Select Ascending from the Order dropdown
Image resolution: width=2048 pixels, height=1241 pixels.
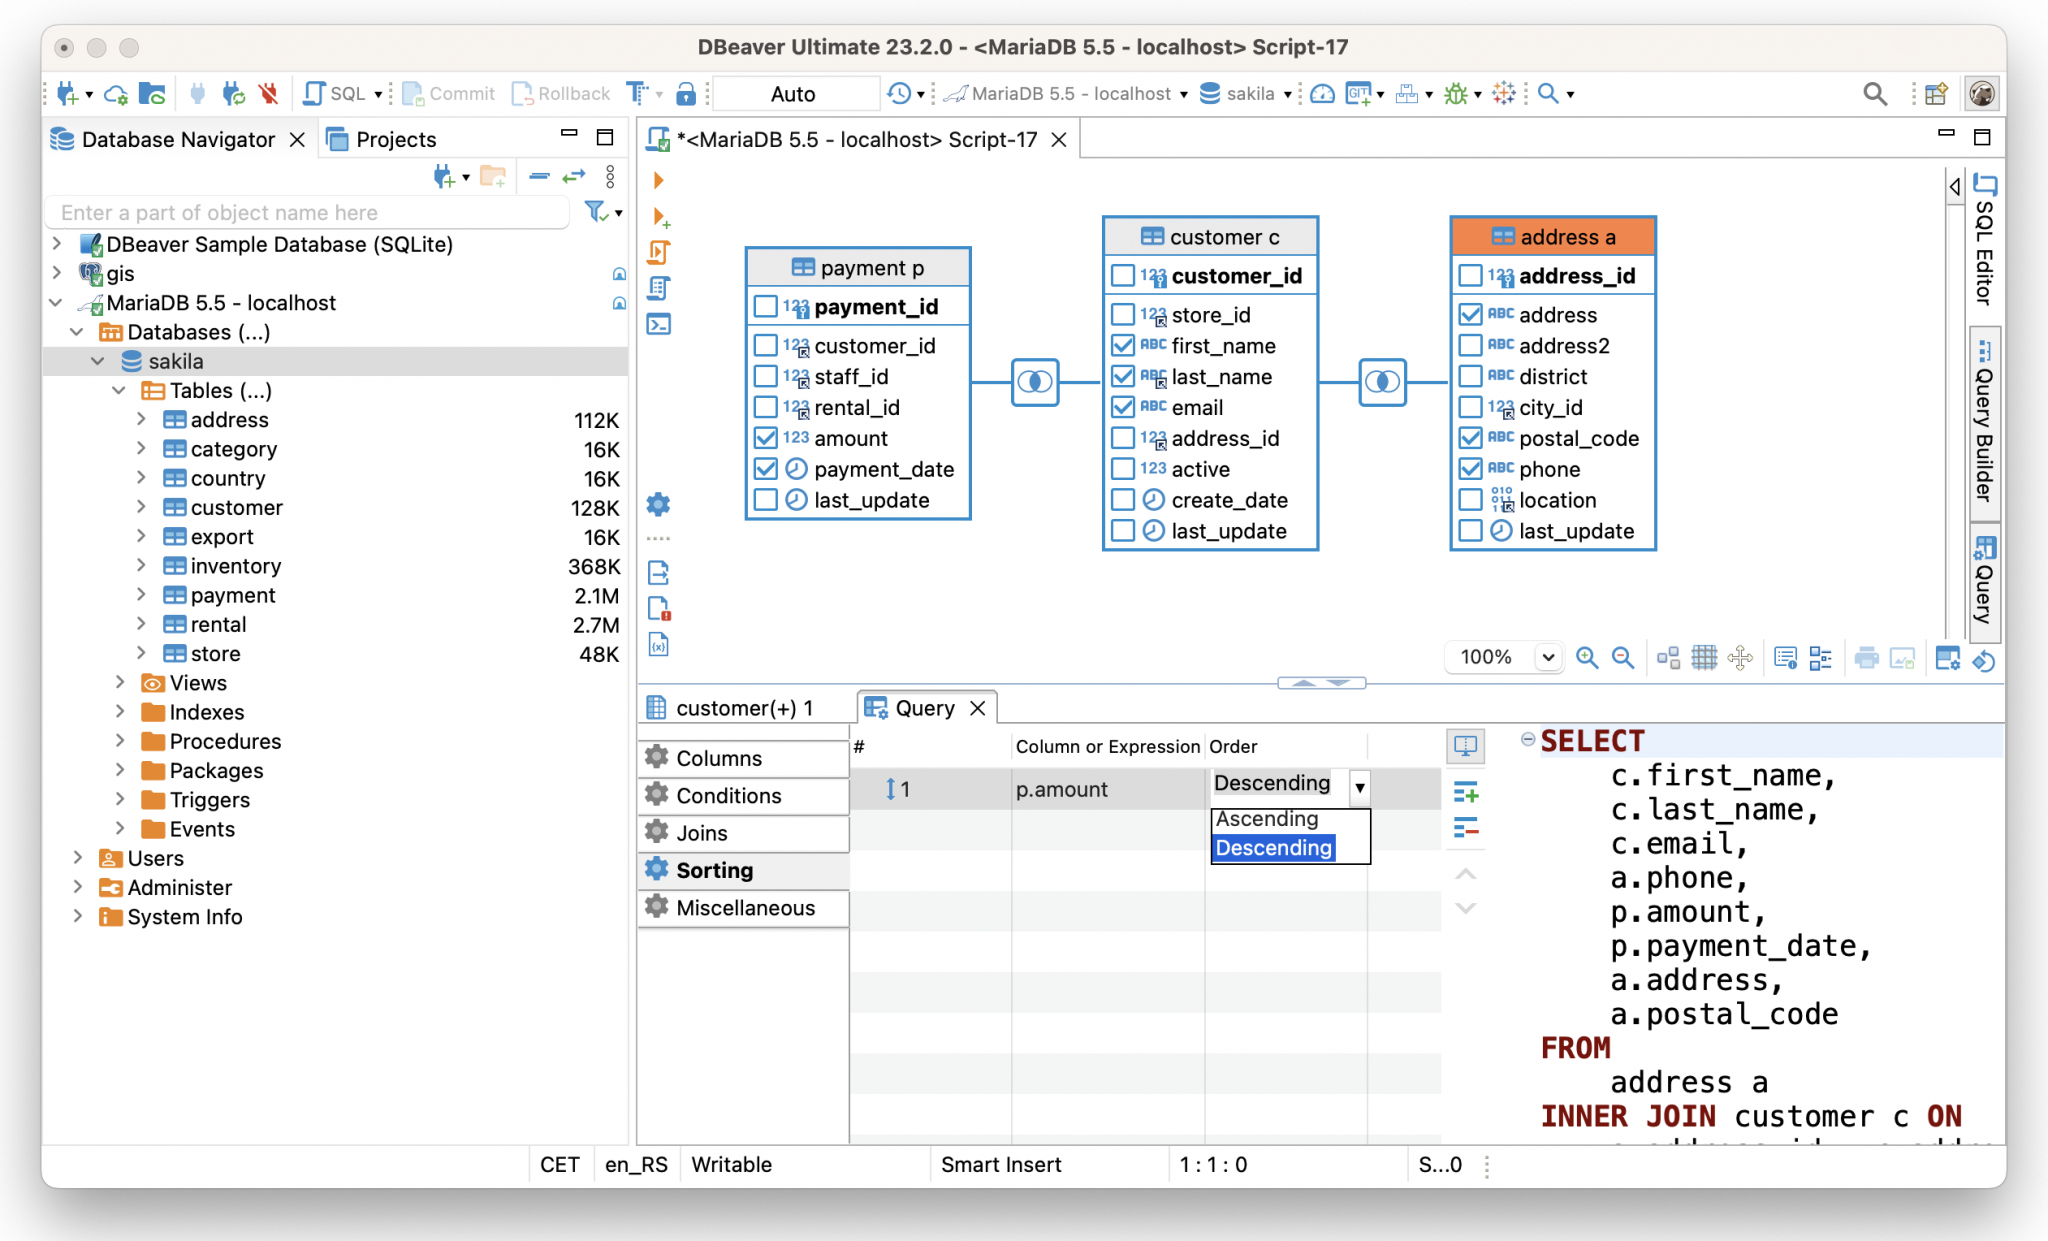click(1267, 818)
